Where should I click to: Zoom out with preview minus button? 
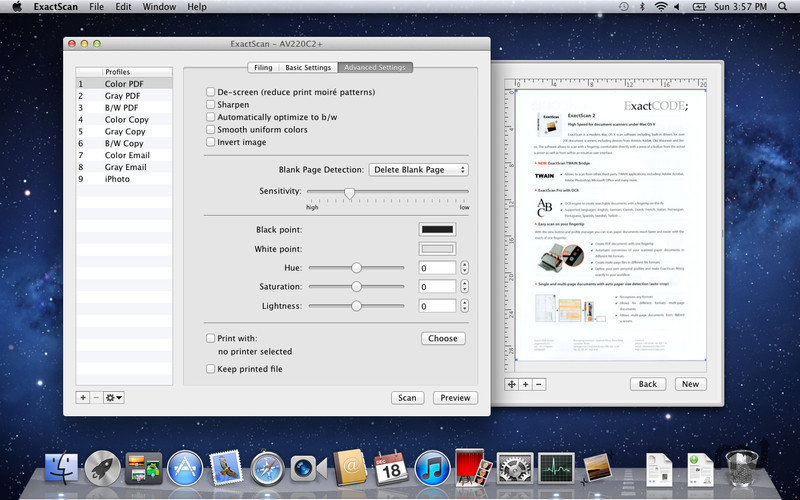point(539,384)
